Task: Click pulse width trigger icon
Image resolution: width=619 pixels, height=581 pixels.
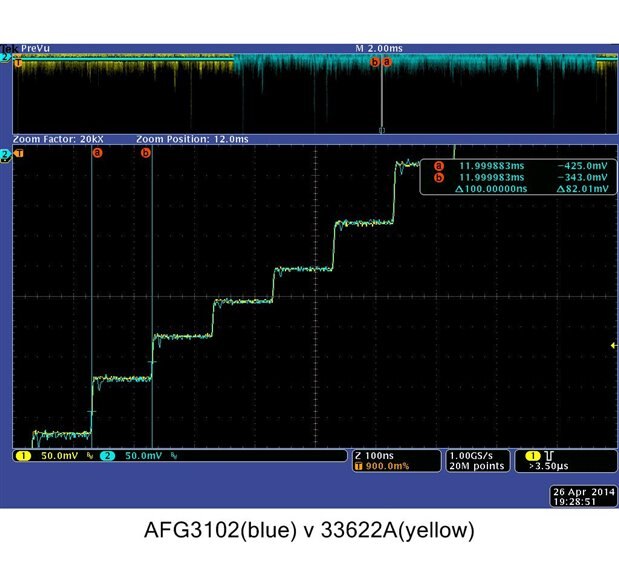Action: click(549, 455)
